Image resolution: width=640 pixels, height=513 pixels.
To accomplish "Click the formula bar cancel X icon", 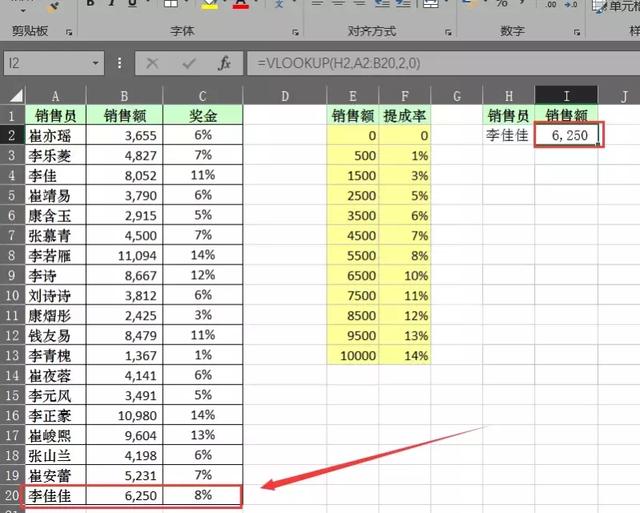I will click(x=153, y=63).
